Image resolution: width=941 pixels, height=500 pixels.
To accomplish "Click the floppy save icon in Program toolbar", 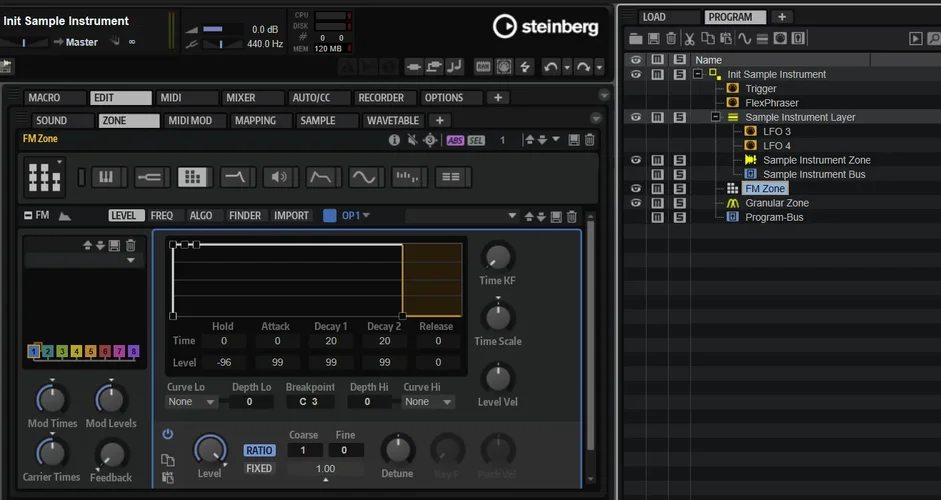I will tap(653, 39).
